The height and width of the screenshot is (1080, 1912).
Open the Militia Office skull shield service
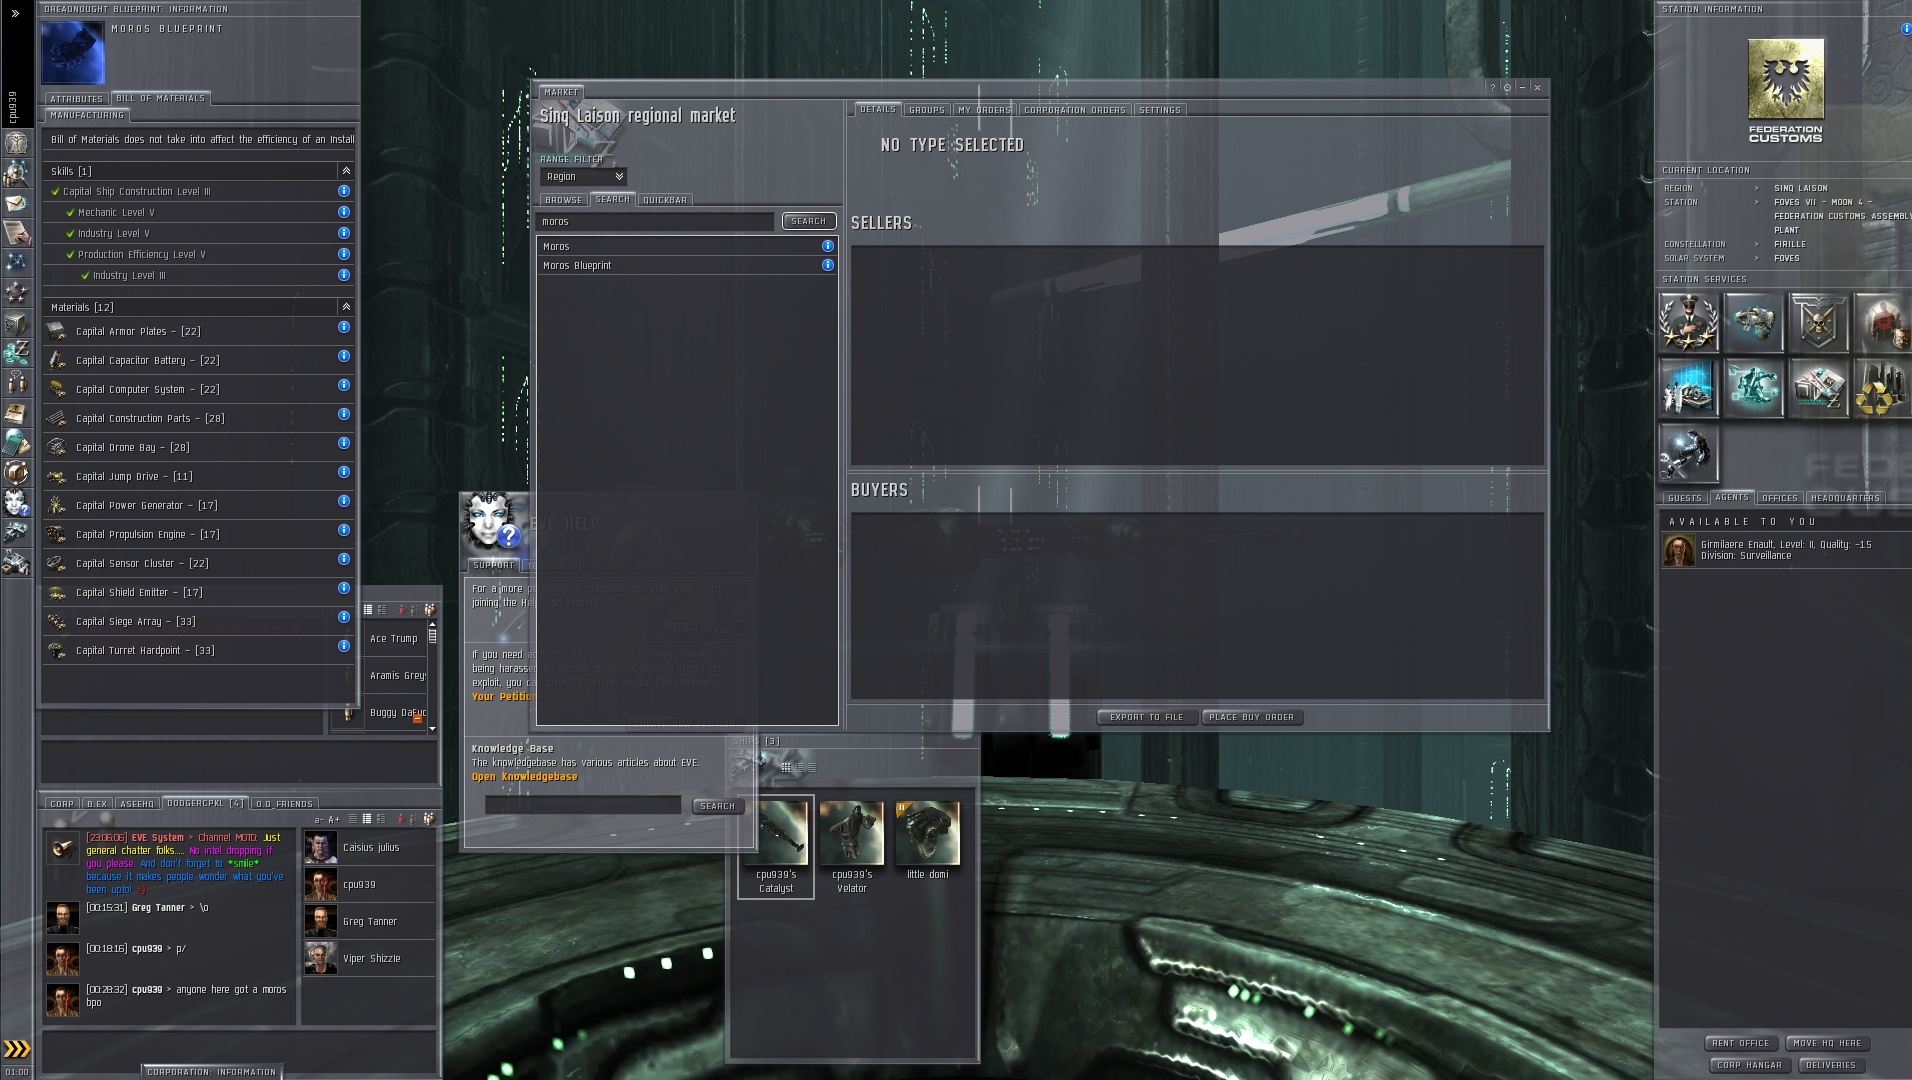click(1819, 322)
